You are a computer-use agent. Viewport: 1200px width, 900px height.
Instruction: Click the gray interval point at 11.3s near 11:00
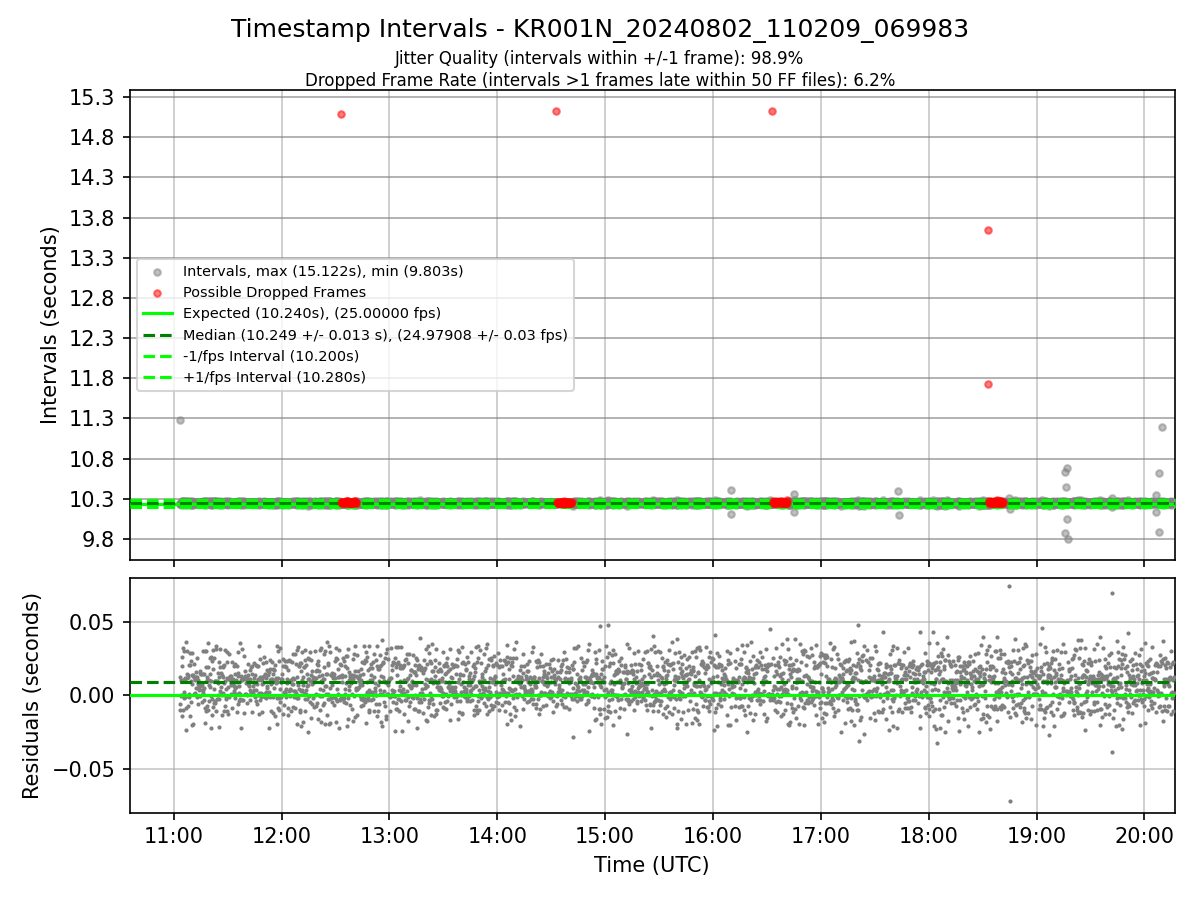tap(180, 420)
